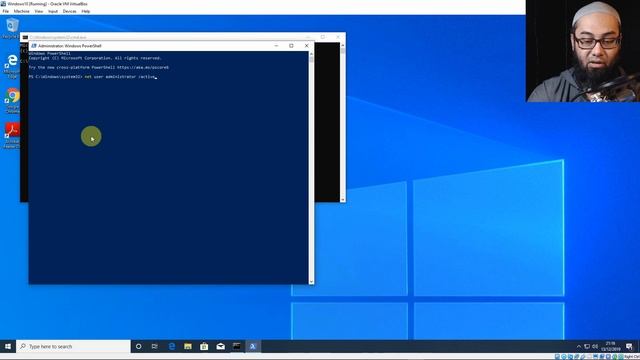Select the Recycle Bin desktop icon
Viewport: 640px width, 360px height.
[x=12, y=29]
